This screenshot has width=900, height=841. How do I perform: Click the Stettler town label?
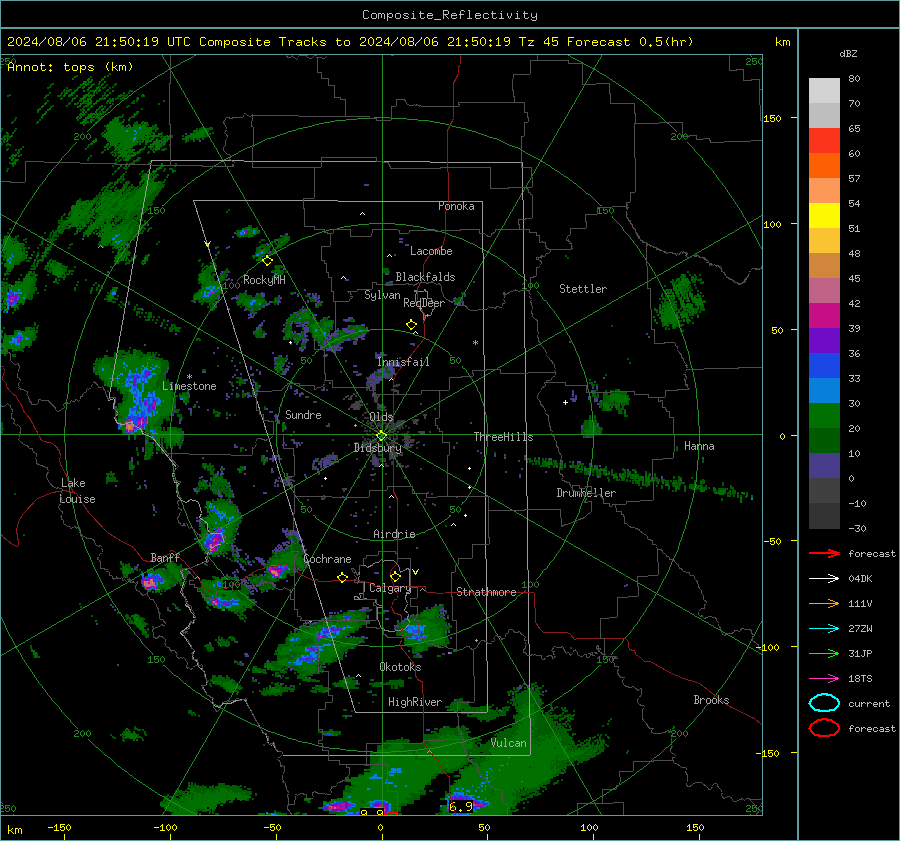(583, 289)
